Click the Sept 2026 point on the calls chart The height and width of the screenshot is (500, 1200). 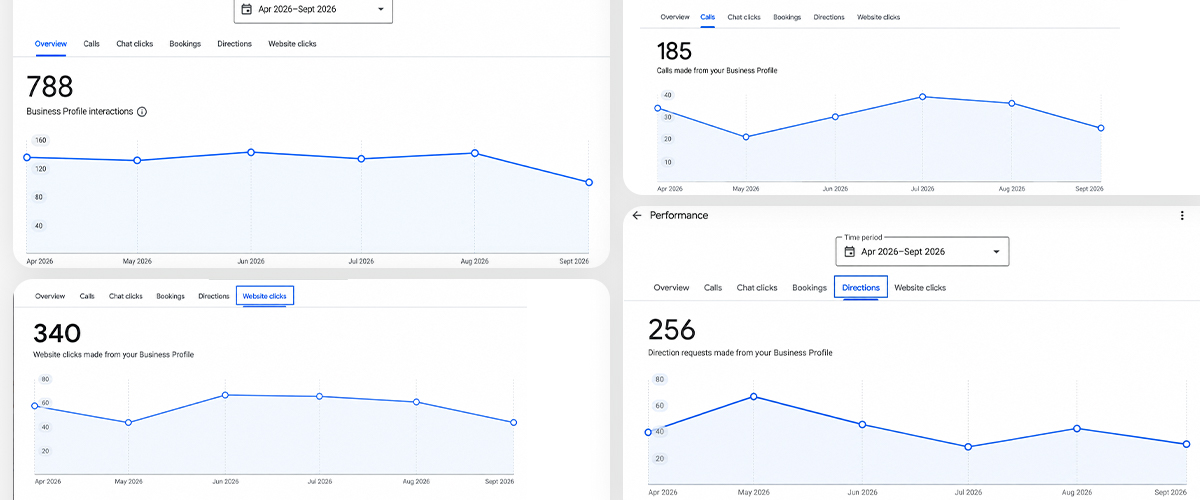[x=1101, y=128]
